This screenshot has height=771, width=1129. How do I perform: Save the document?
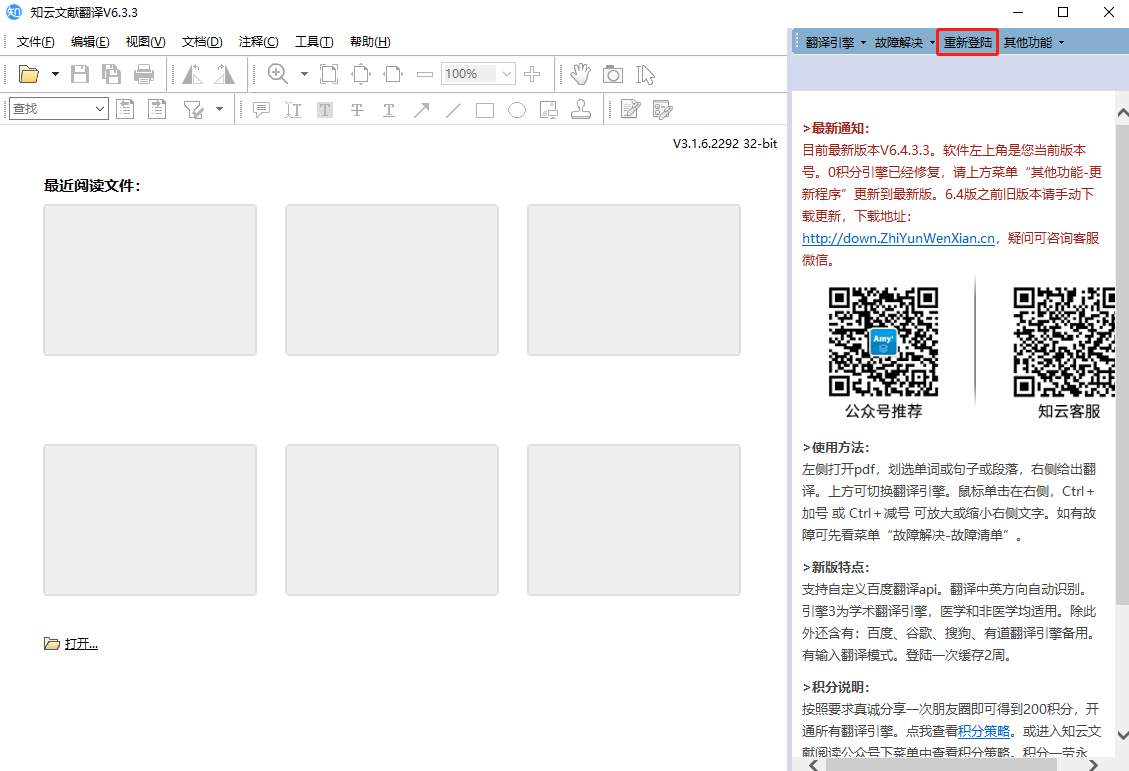(x=79, y=74)
